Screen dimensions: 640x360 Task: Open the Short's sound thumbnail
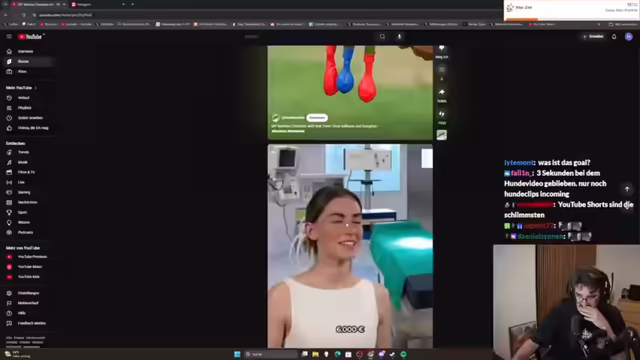(x=442, y=135)
